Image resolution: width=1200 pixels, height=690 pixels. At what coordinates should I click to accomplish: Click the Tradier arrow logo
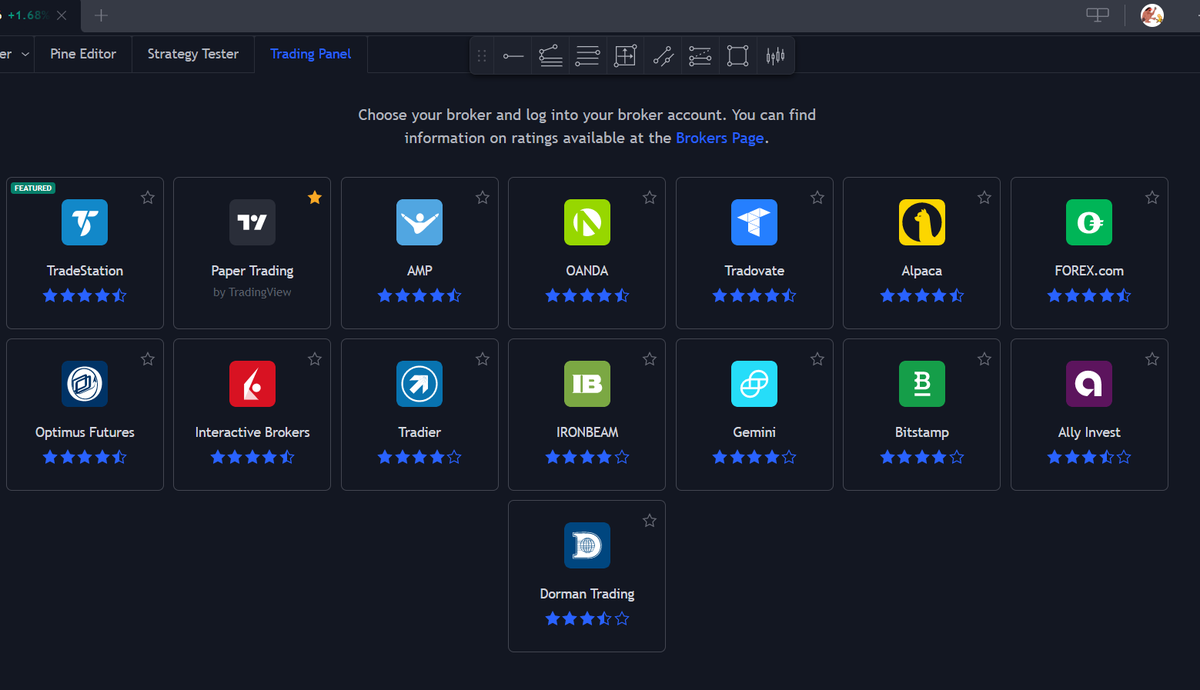[x=419, y=384]
